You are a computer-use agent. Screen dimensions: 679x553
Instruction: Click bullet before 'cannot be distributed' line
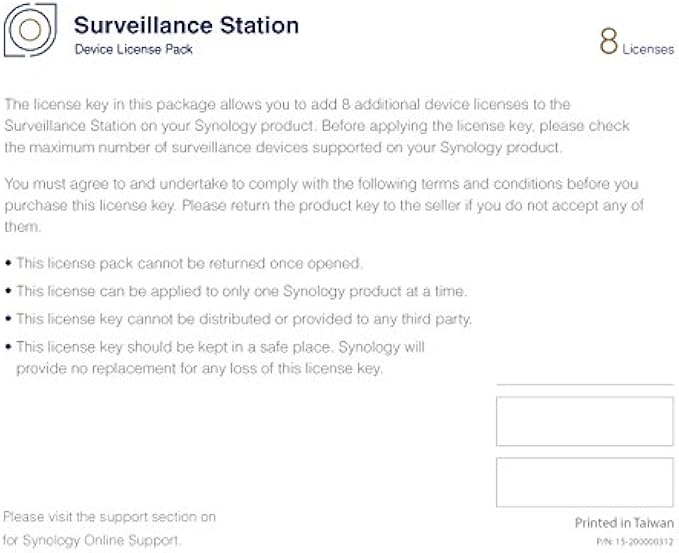coord(9,319)
